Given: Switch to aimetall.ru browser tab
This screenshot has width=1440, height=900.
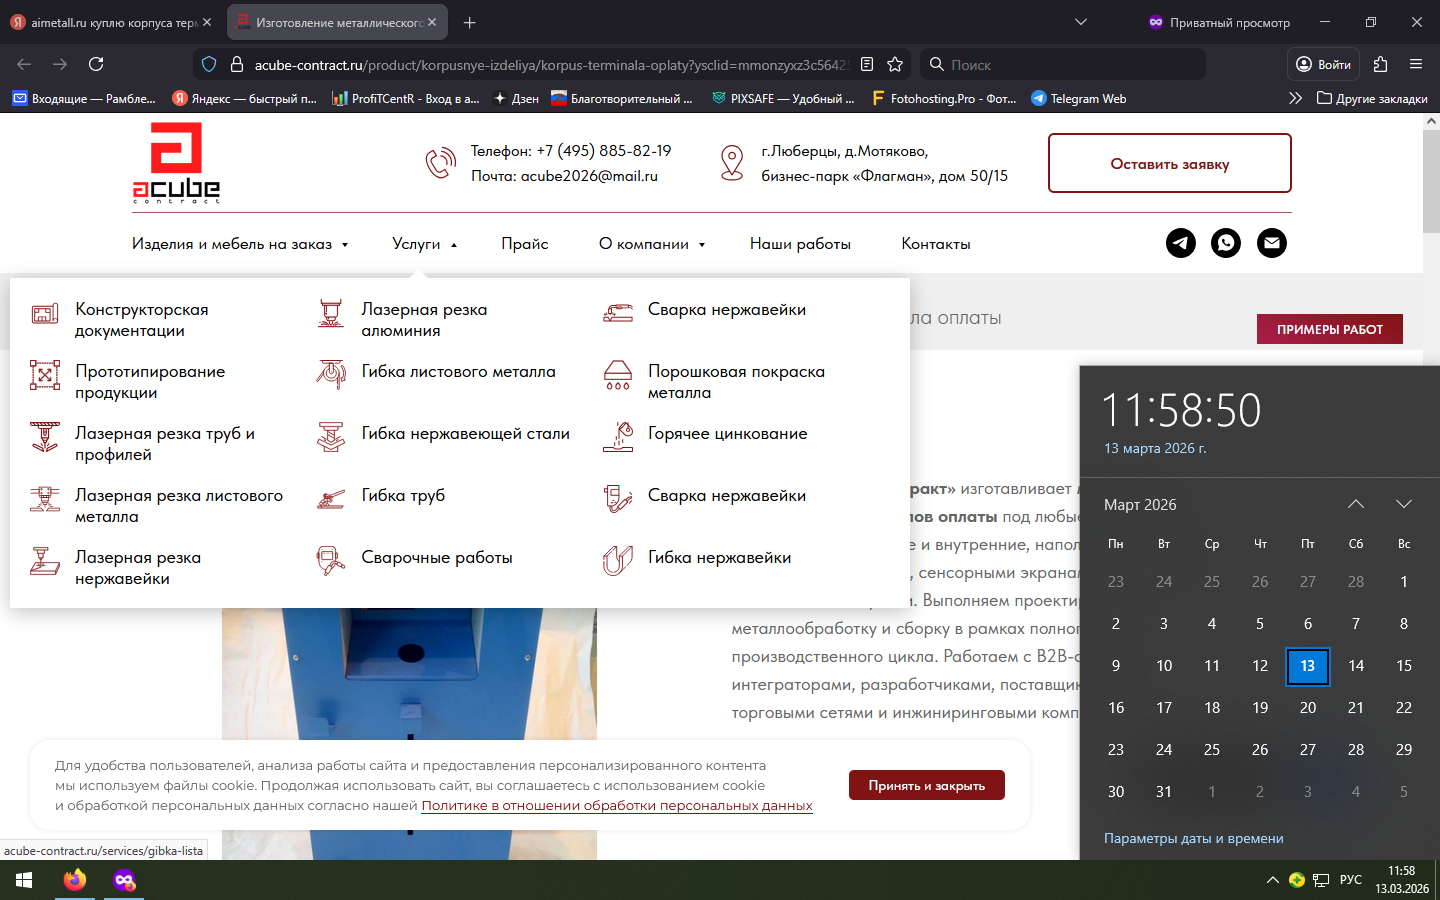Looking at the screenshot, I should pyautogui.click(x=111, y=22).
